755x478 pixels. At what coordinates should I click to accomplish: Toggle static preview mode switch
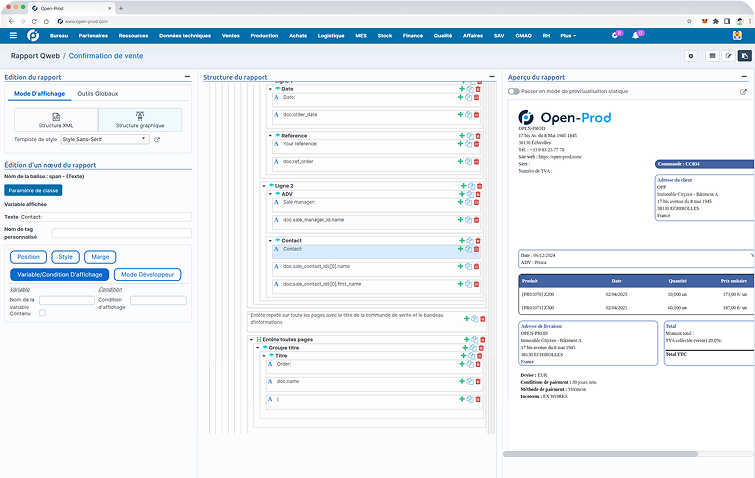[x=514, y=91]
